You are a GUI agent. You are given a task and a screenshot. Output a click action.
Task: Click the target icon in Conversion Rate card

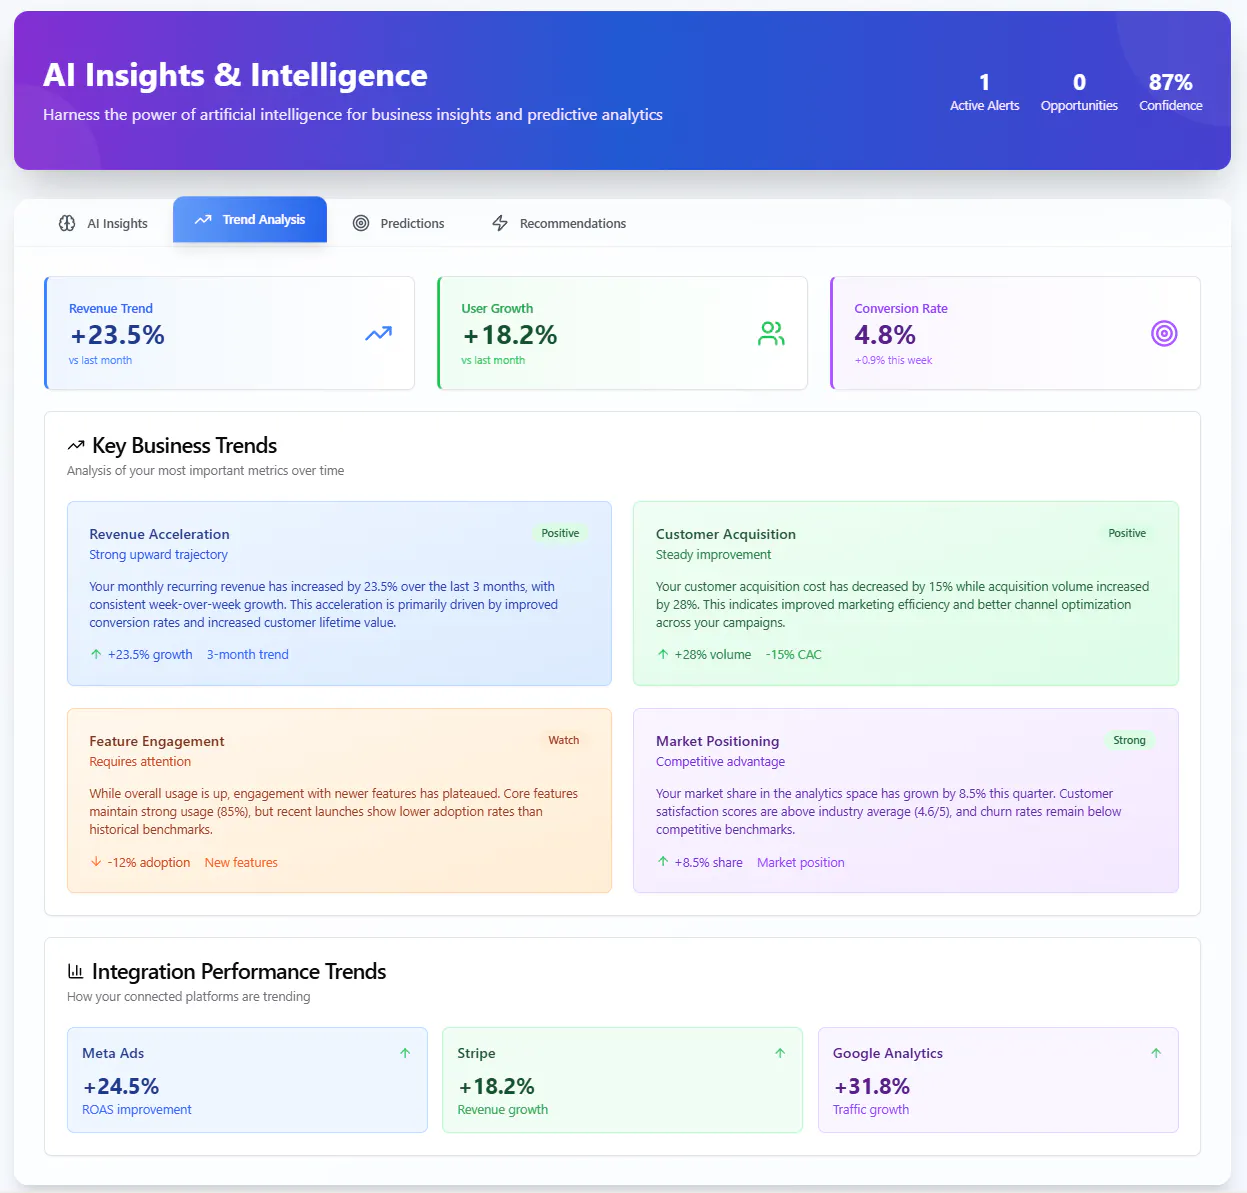(1164, 333)
